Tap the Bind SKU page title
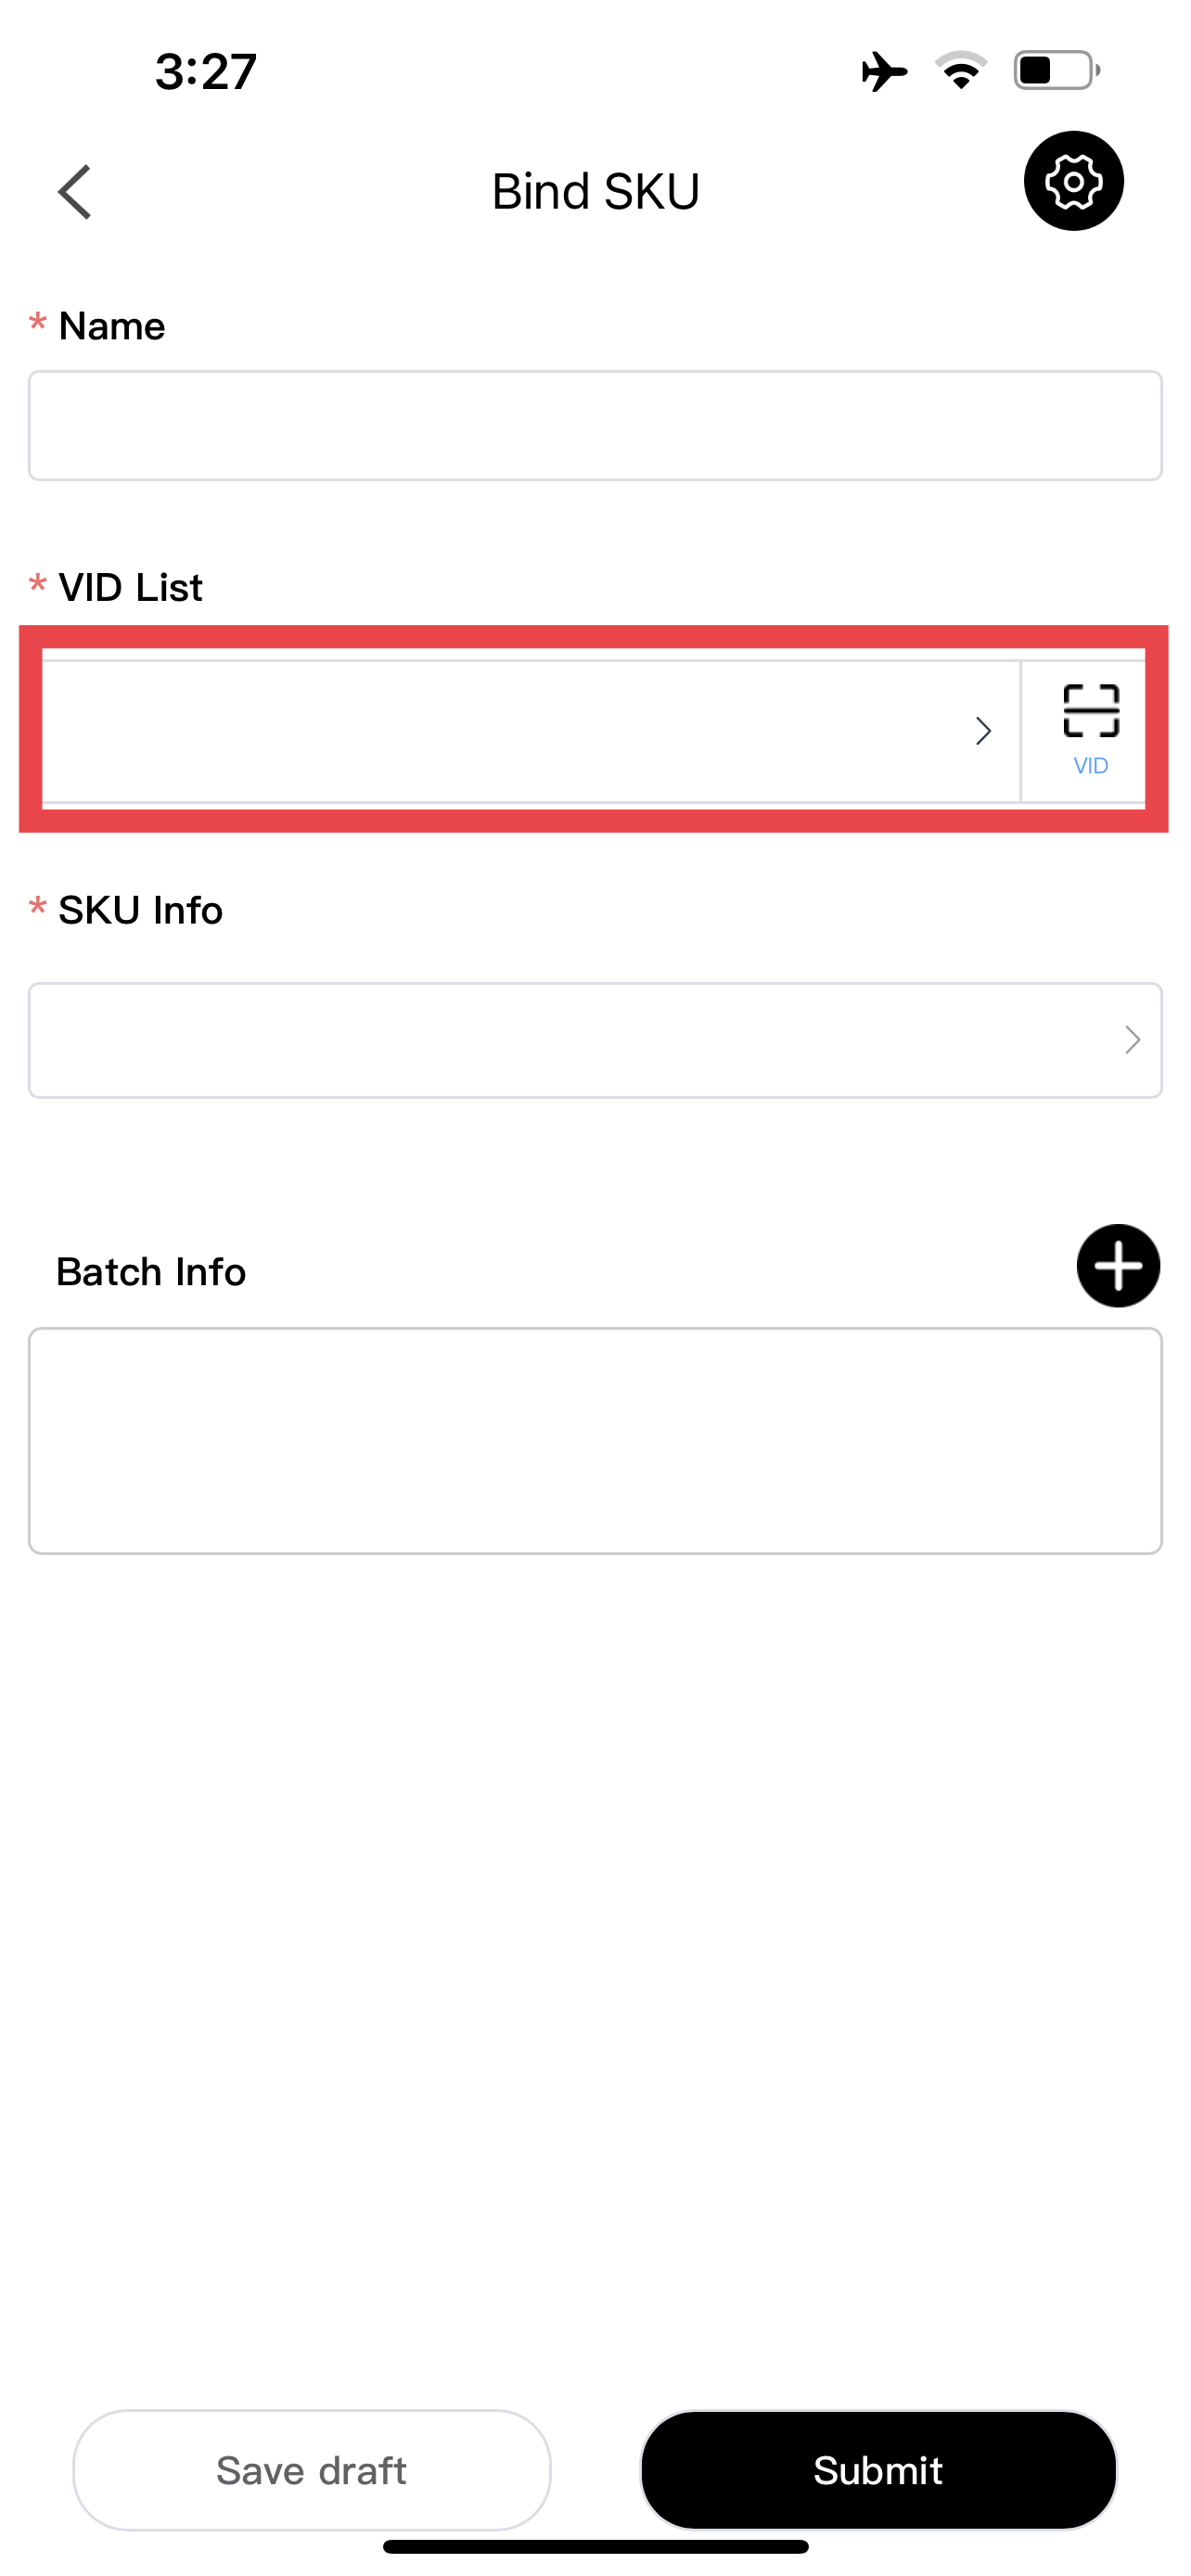The width and height of the screenshot is (1191, 2576). [x=596, y=191]
